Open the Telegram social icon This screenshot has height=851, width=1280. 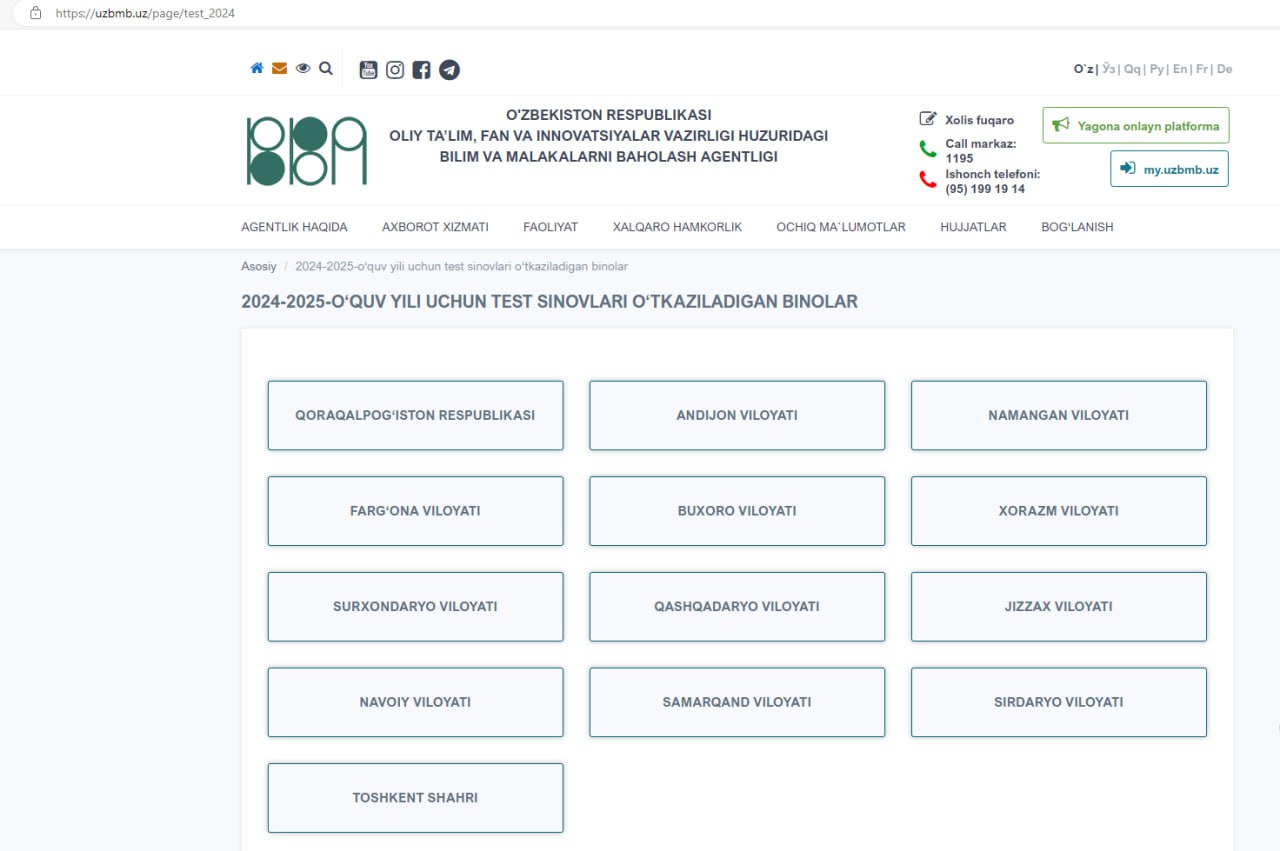coord(449,70)
